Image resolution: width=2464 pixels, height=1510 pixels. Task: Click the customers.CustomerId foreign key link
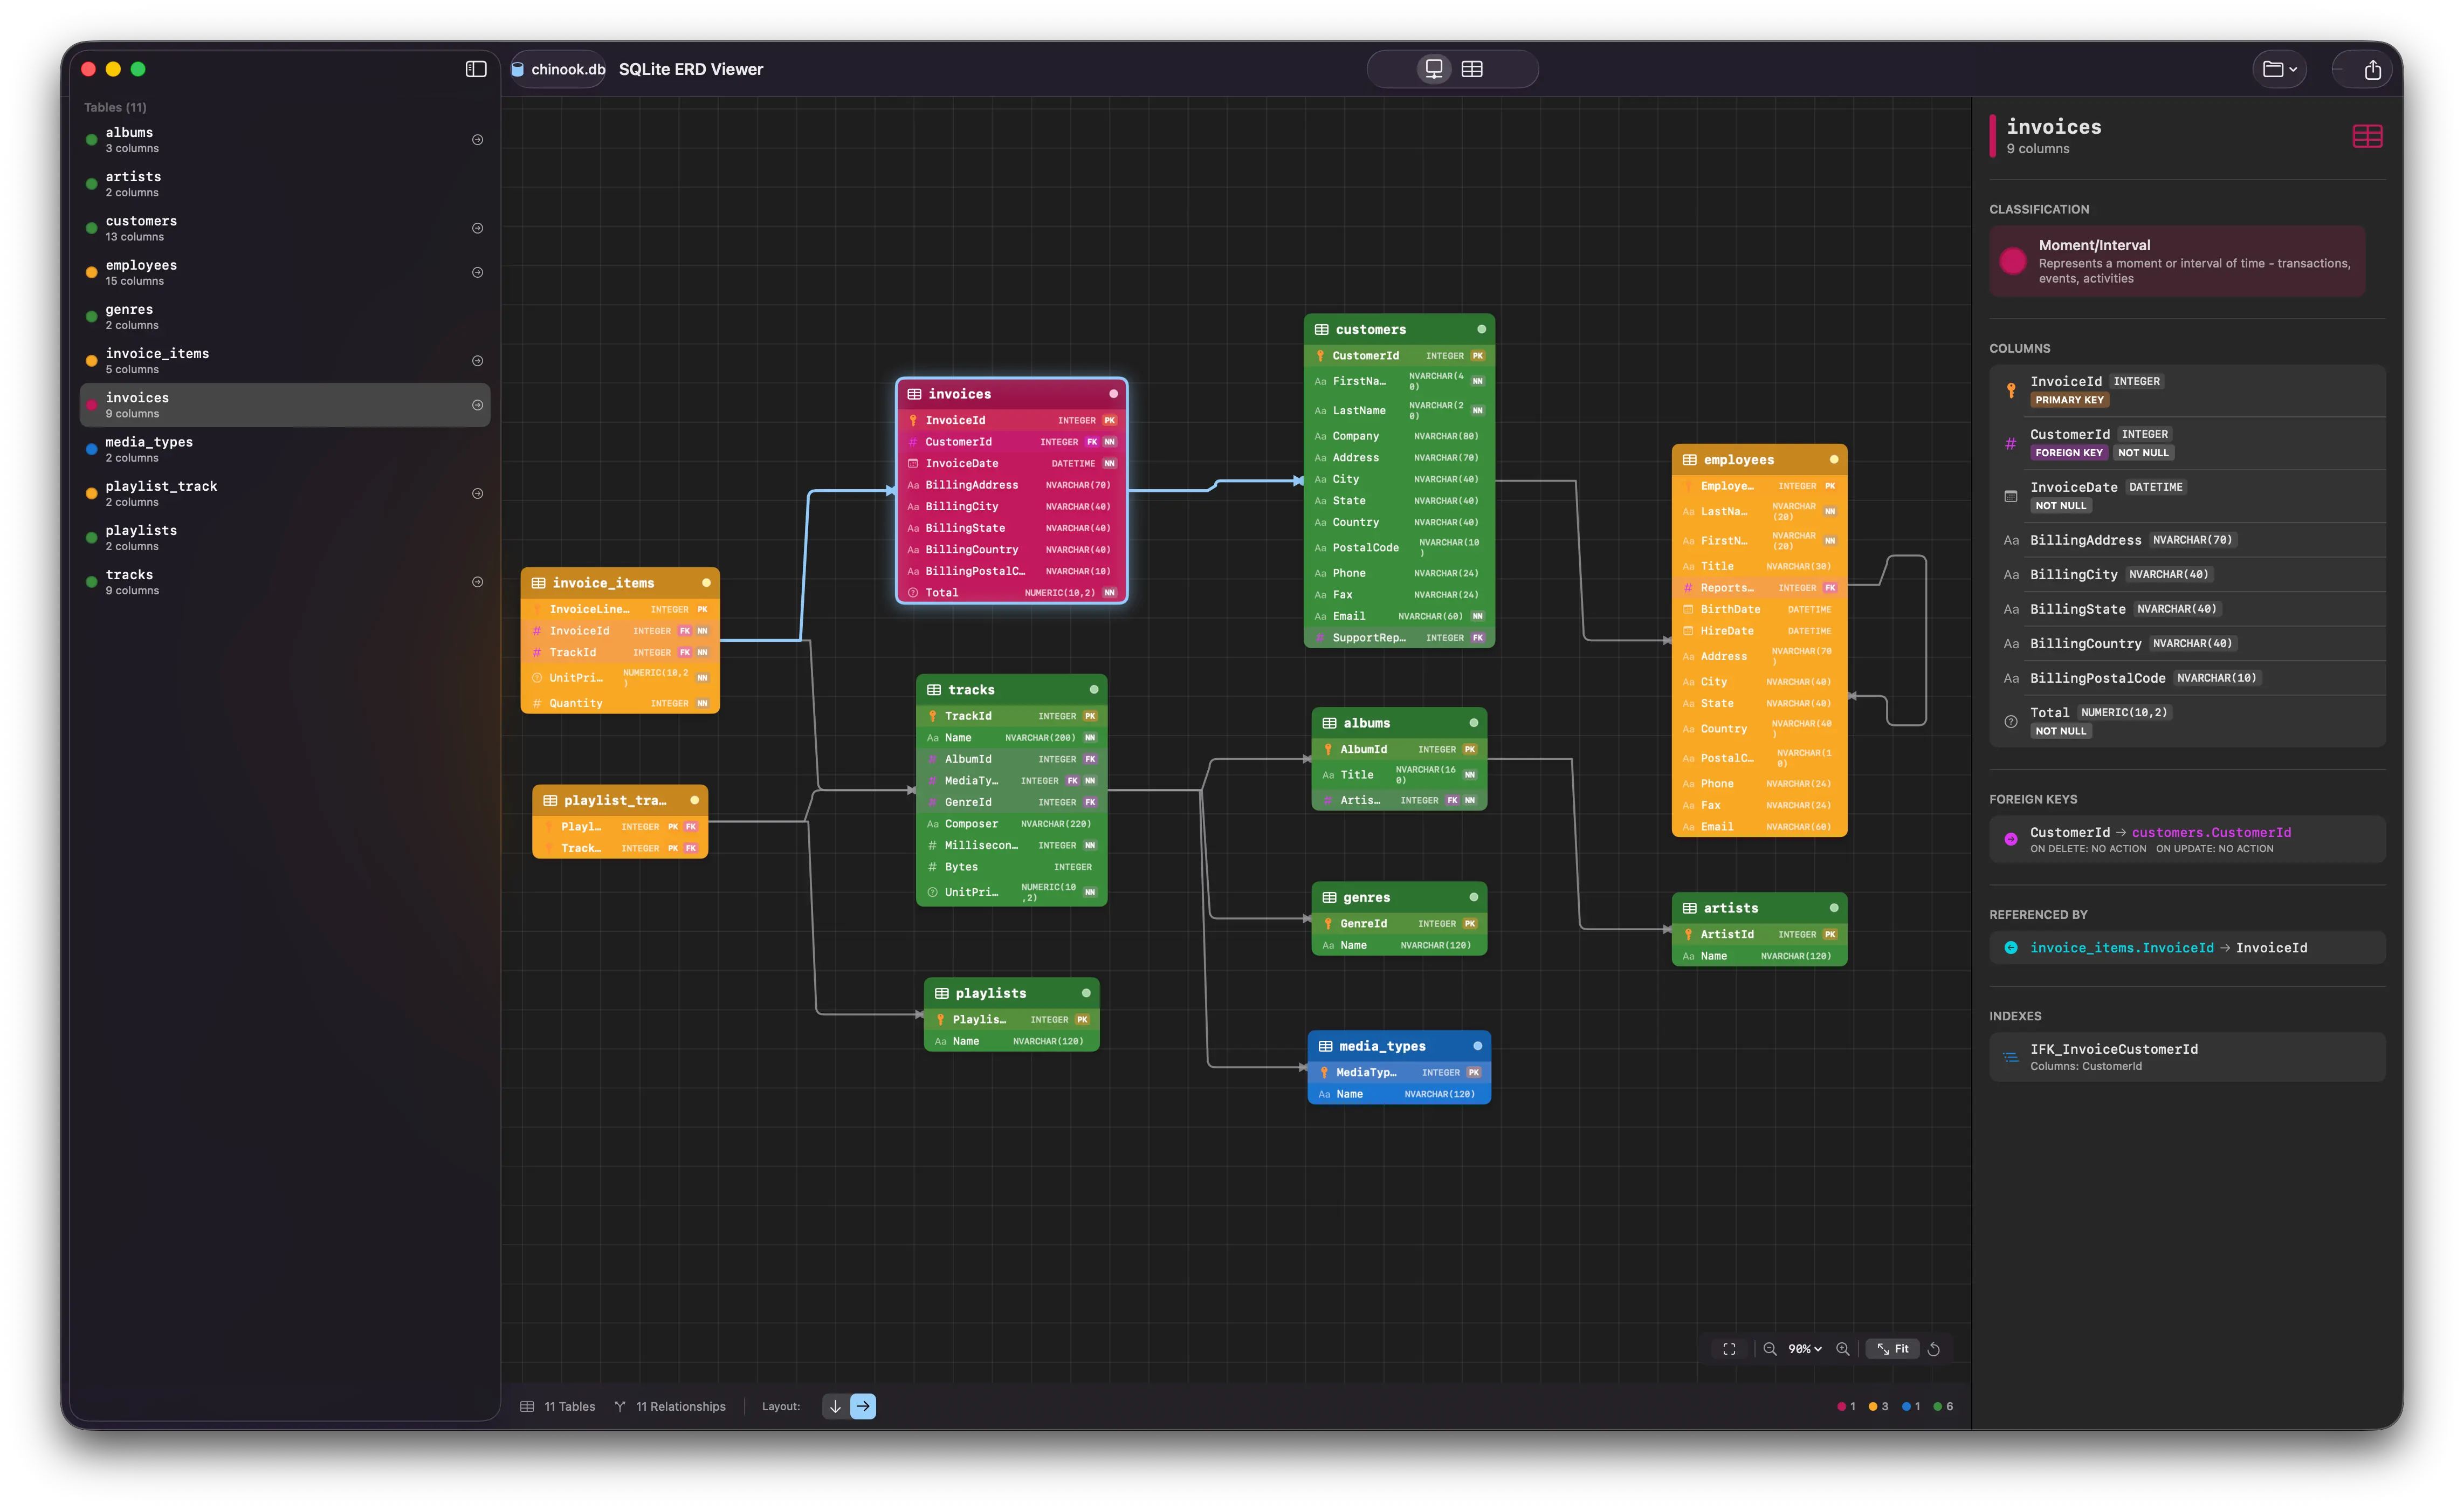2210,832
